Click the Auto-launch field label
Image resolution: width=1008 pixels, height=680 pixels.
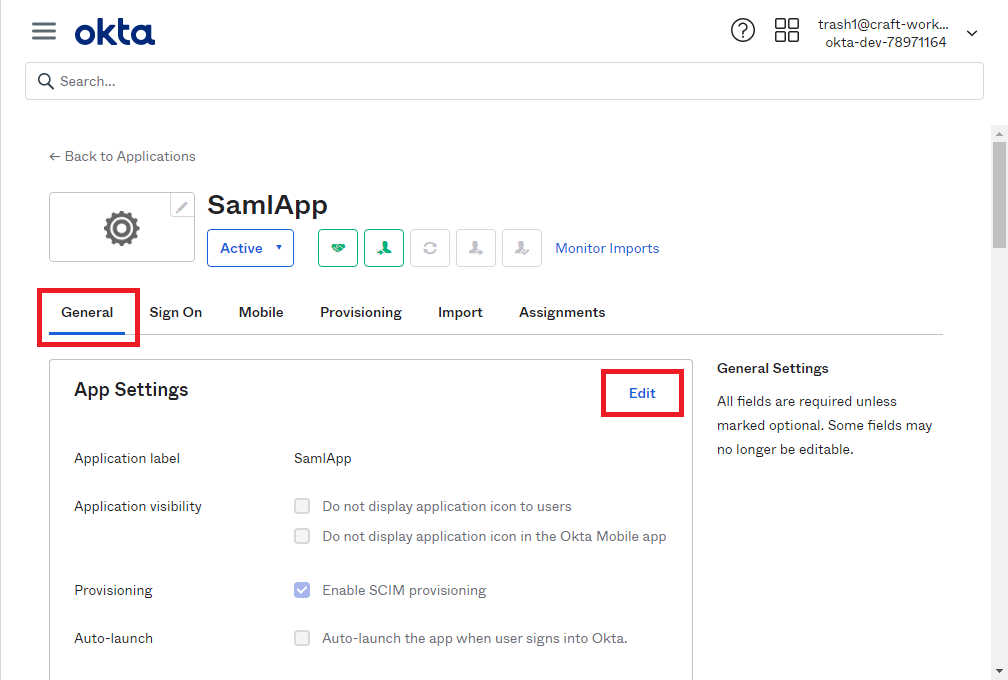(114, 638)
